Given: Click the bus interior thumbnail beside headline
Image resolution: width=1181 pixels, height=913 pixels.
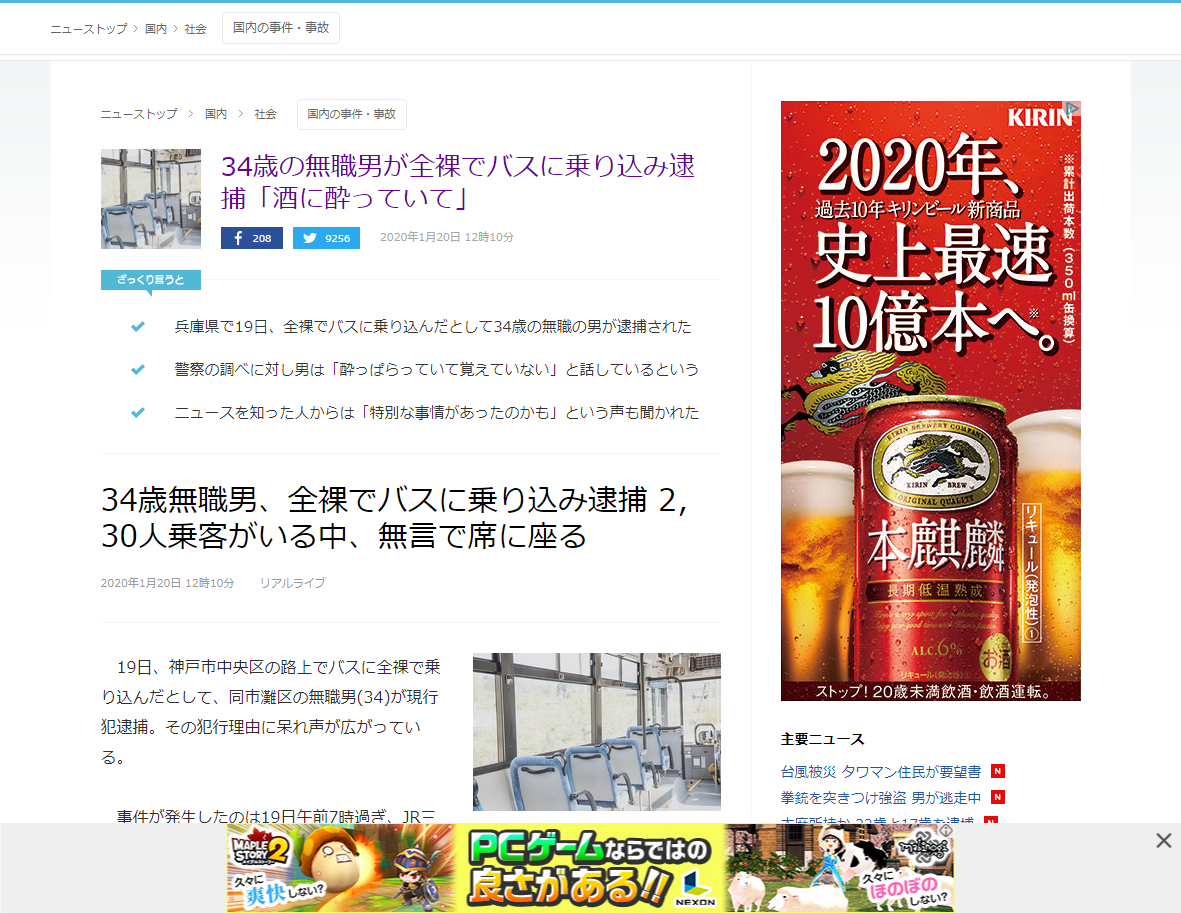Looking at the screenshot, I should (x=151, y=199).
